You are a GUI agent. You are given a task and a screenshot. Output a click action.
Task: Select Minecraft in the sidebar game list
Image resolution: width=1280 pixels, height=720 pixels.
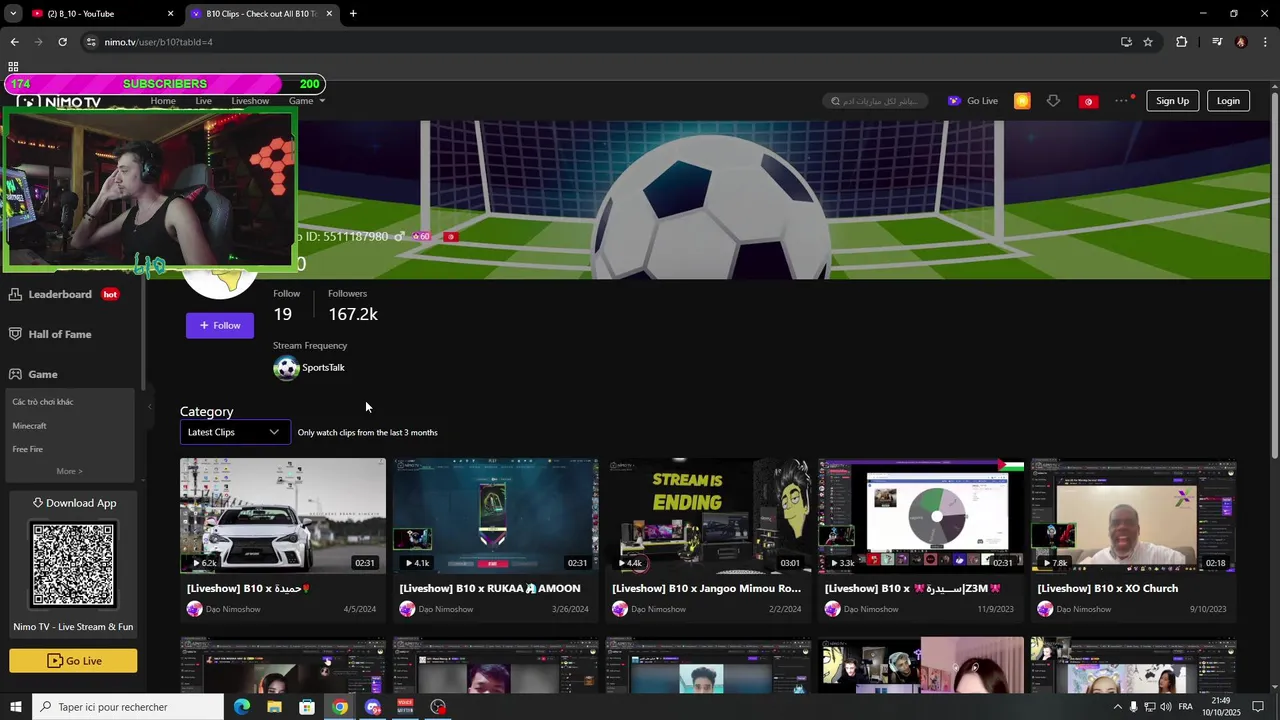[x=29, y=426]
